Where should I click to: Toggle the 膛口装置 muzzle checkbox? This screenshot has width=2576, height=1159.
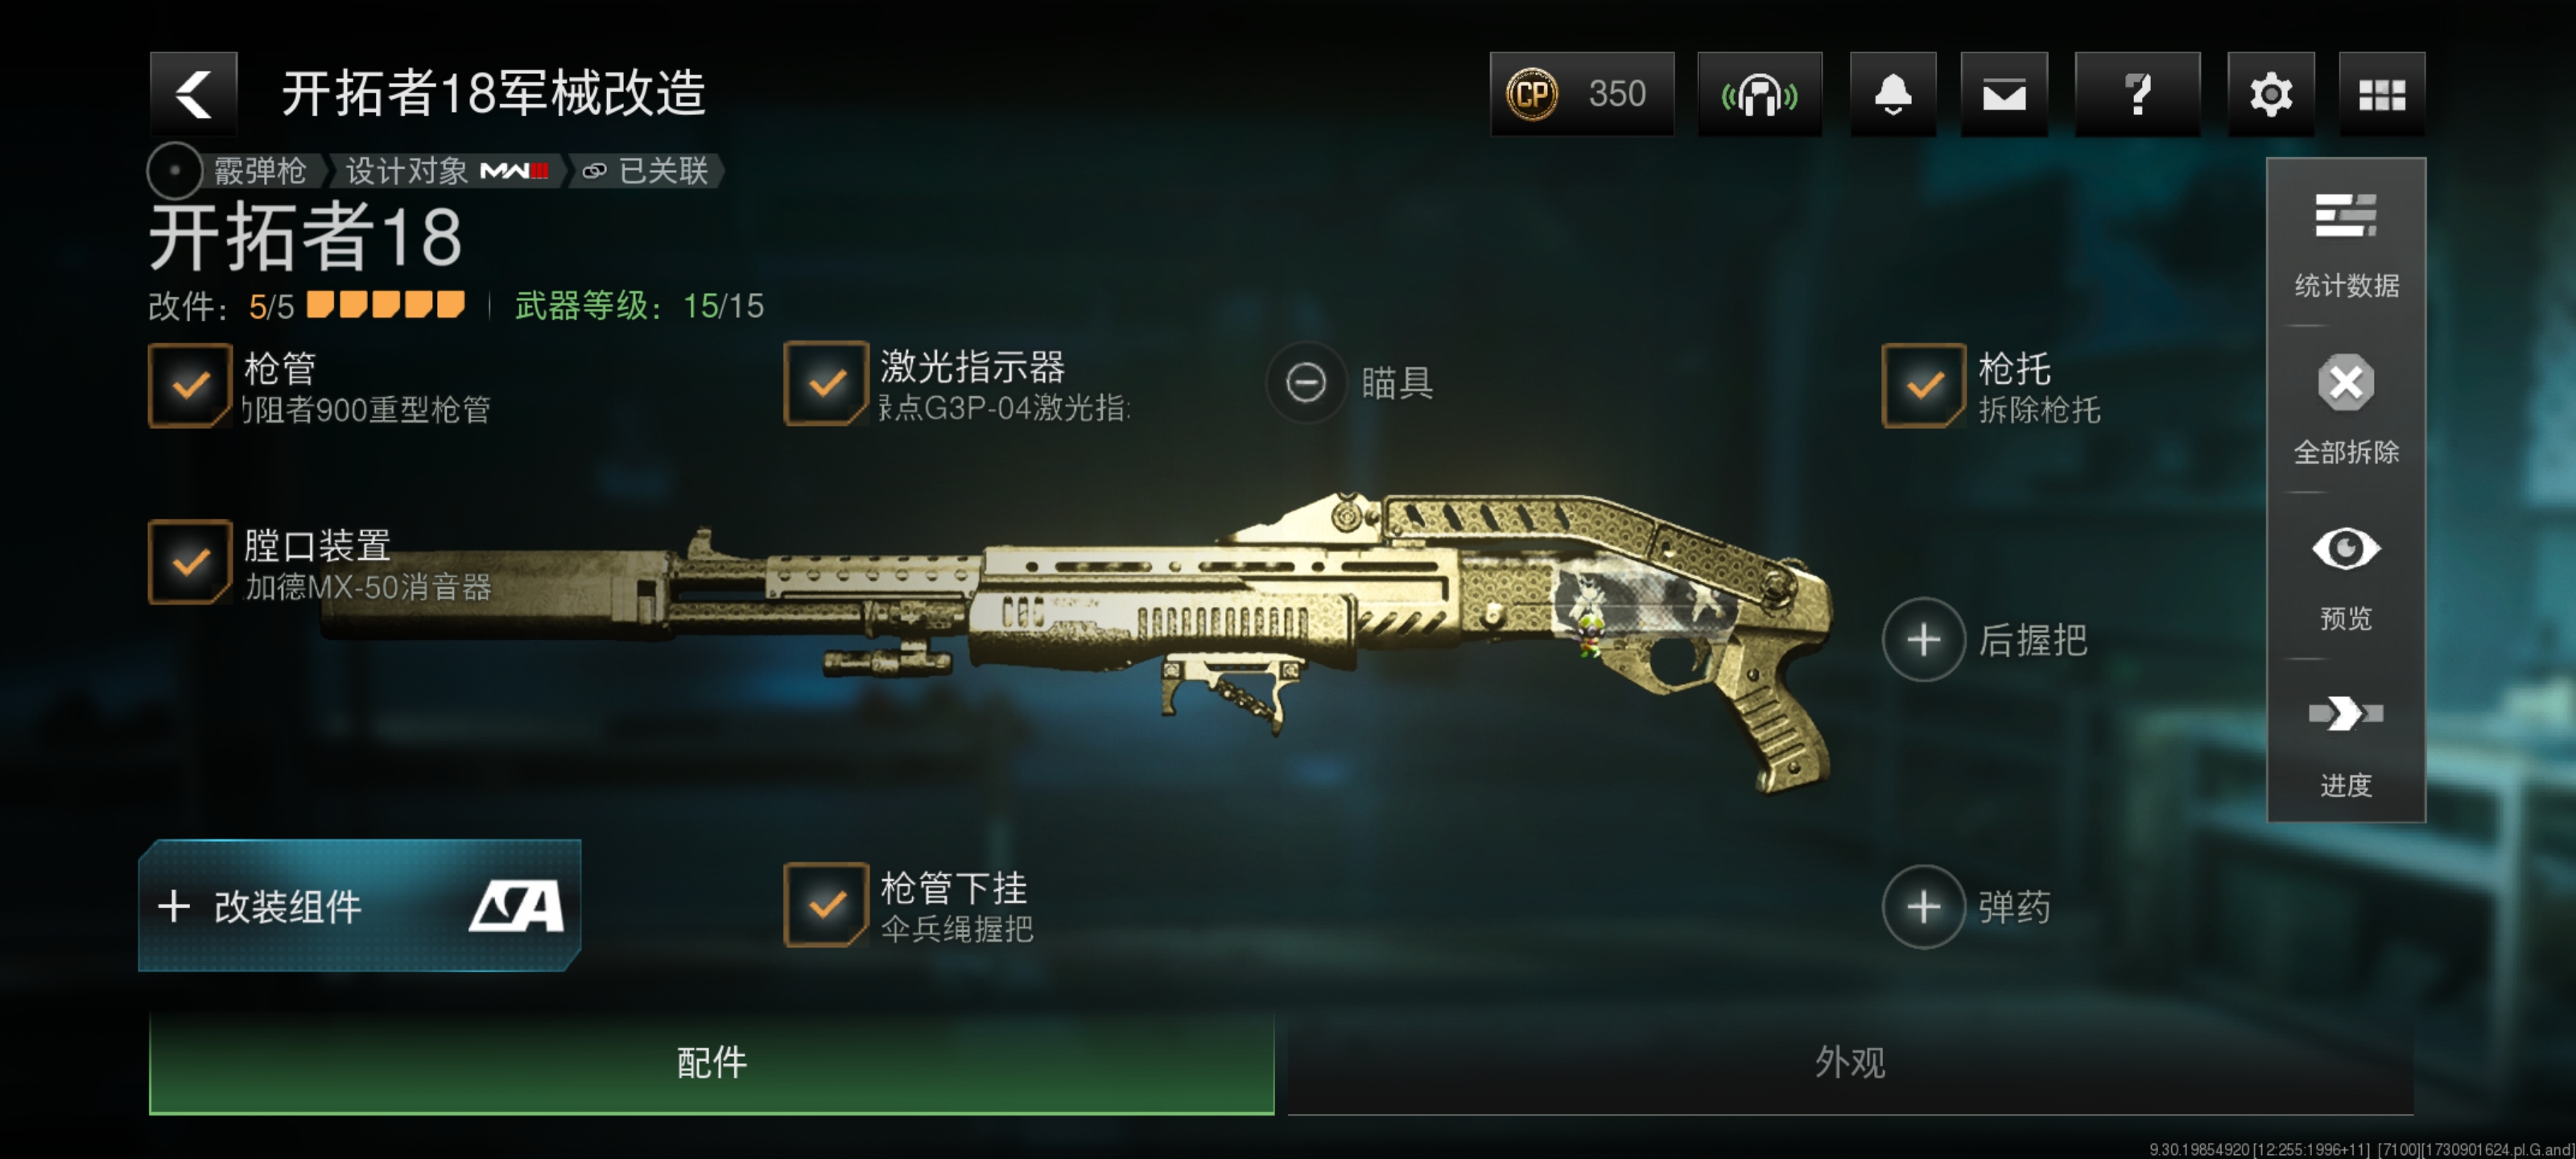click(190, 562)
